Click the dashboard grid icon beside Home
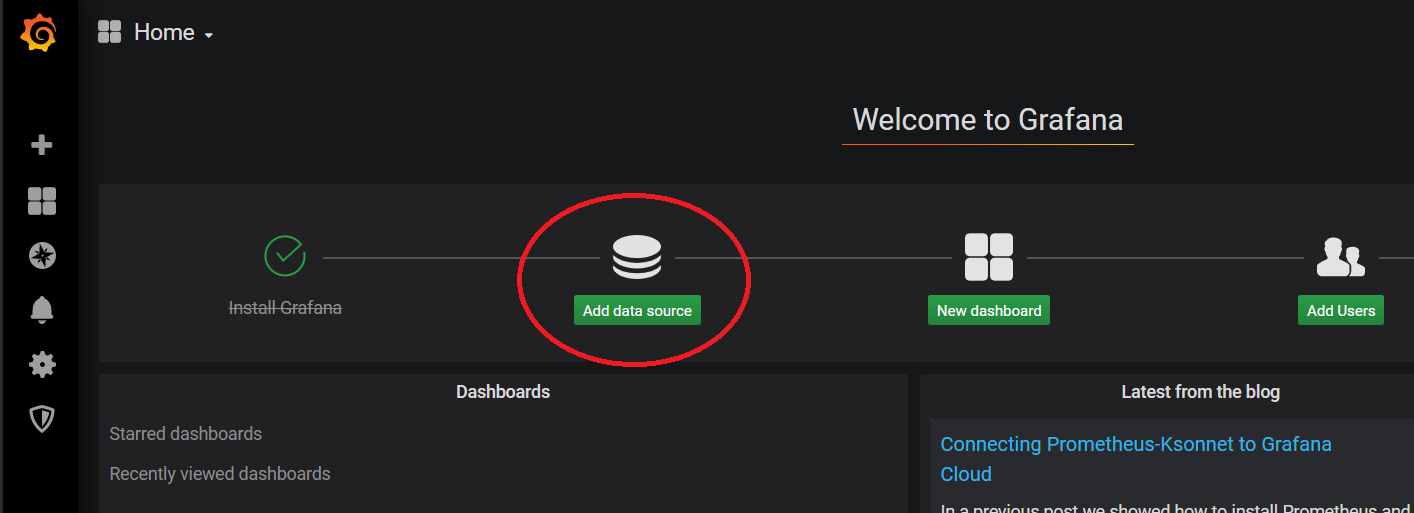Image resolution: width=1414 pixels, height=513 pixels. (x=109, y=32)
